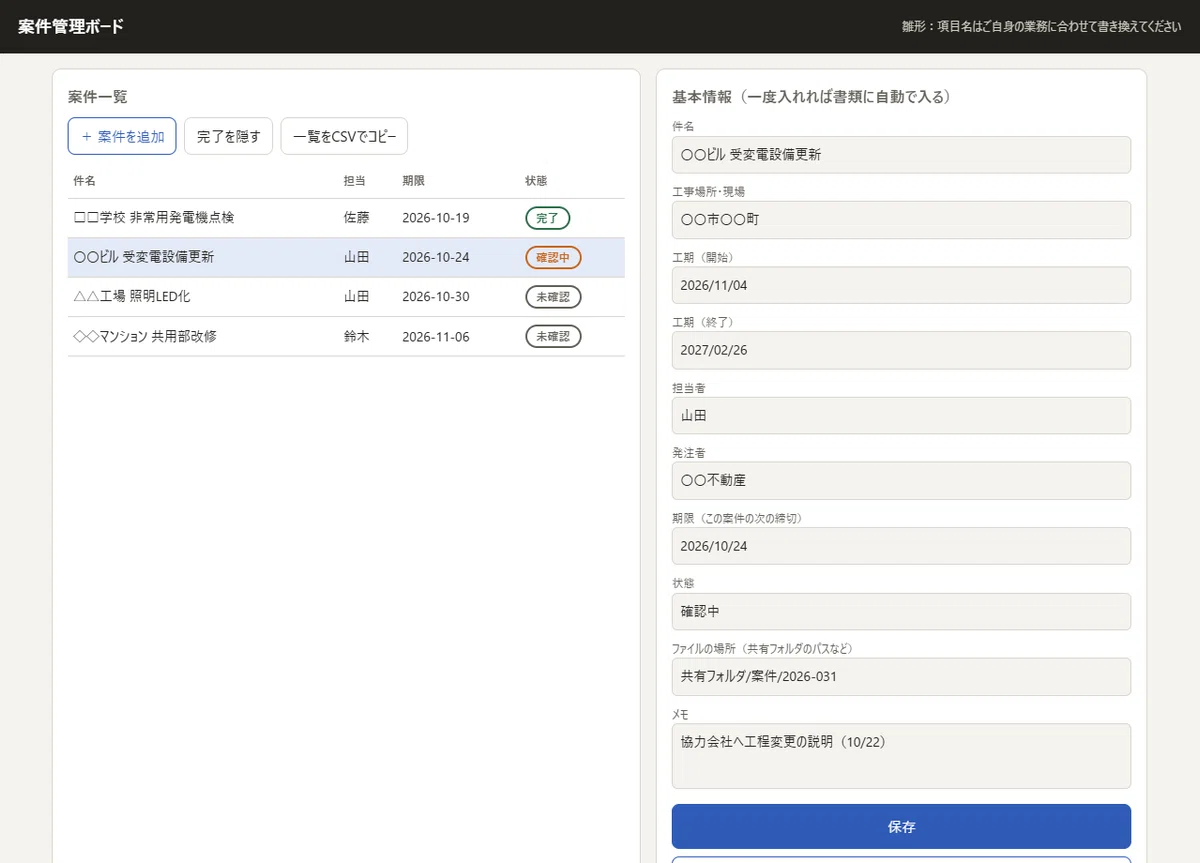Click the 件名 column header
Screen dimensions: 1200x863
tap(85, 181)
